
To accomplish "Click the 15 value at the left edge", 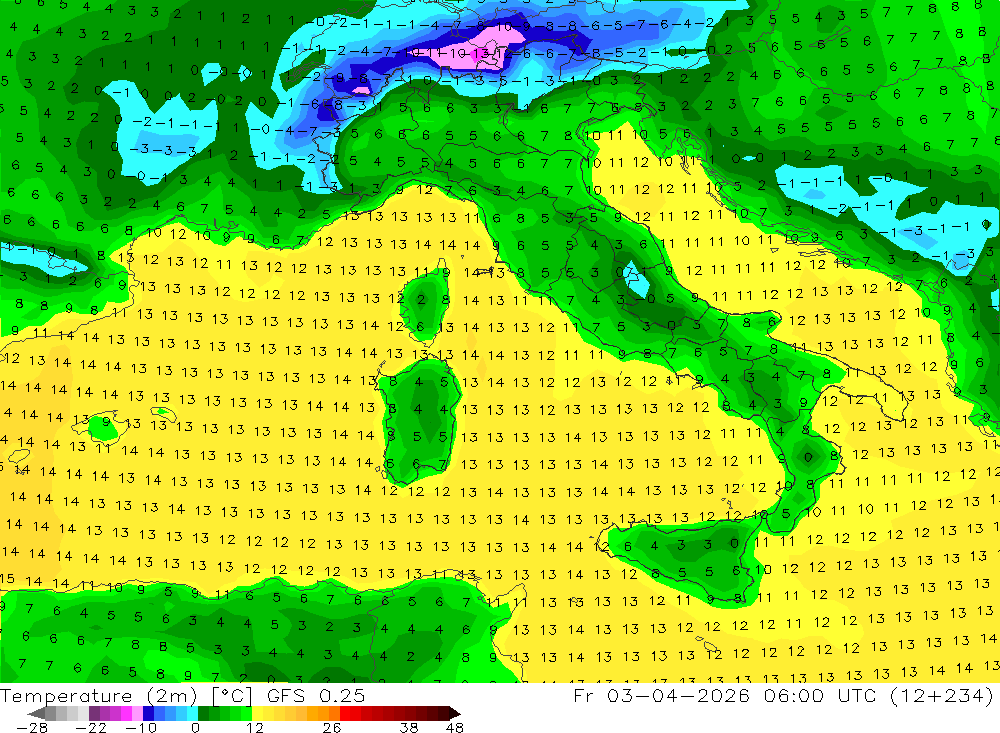I will (6, 579).
